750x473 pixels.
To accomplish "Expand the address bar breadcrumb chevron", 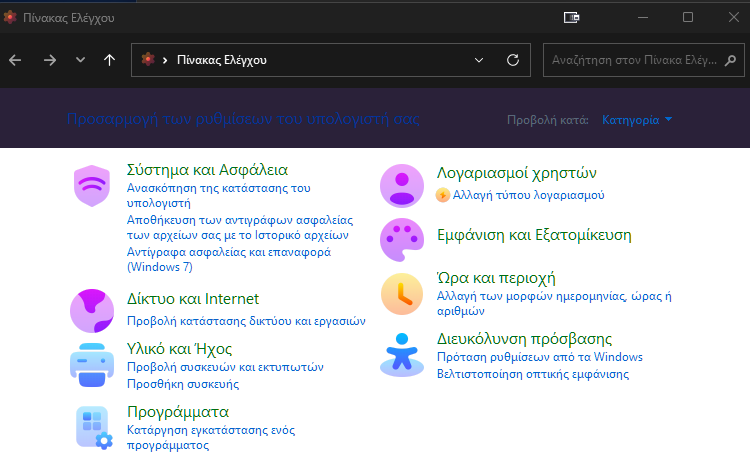I will tap(165, 60).
